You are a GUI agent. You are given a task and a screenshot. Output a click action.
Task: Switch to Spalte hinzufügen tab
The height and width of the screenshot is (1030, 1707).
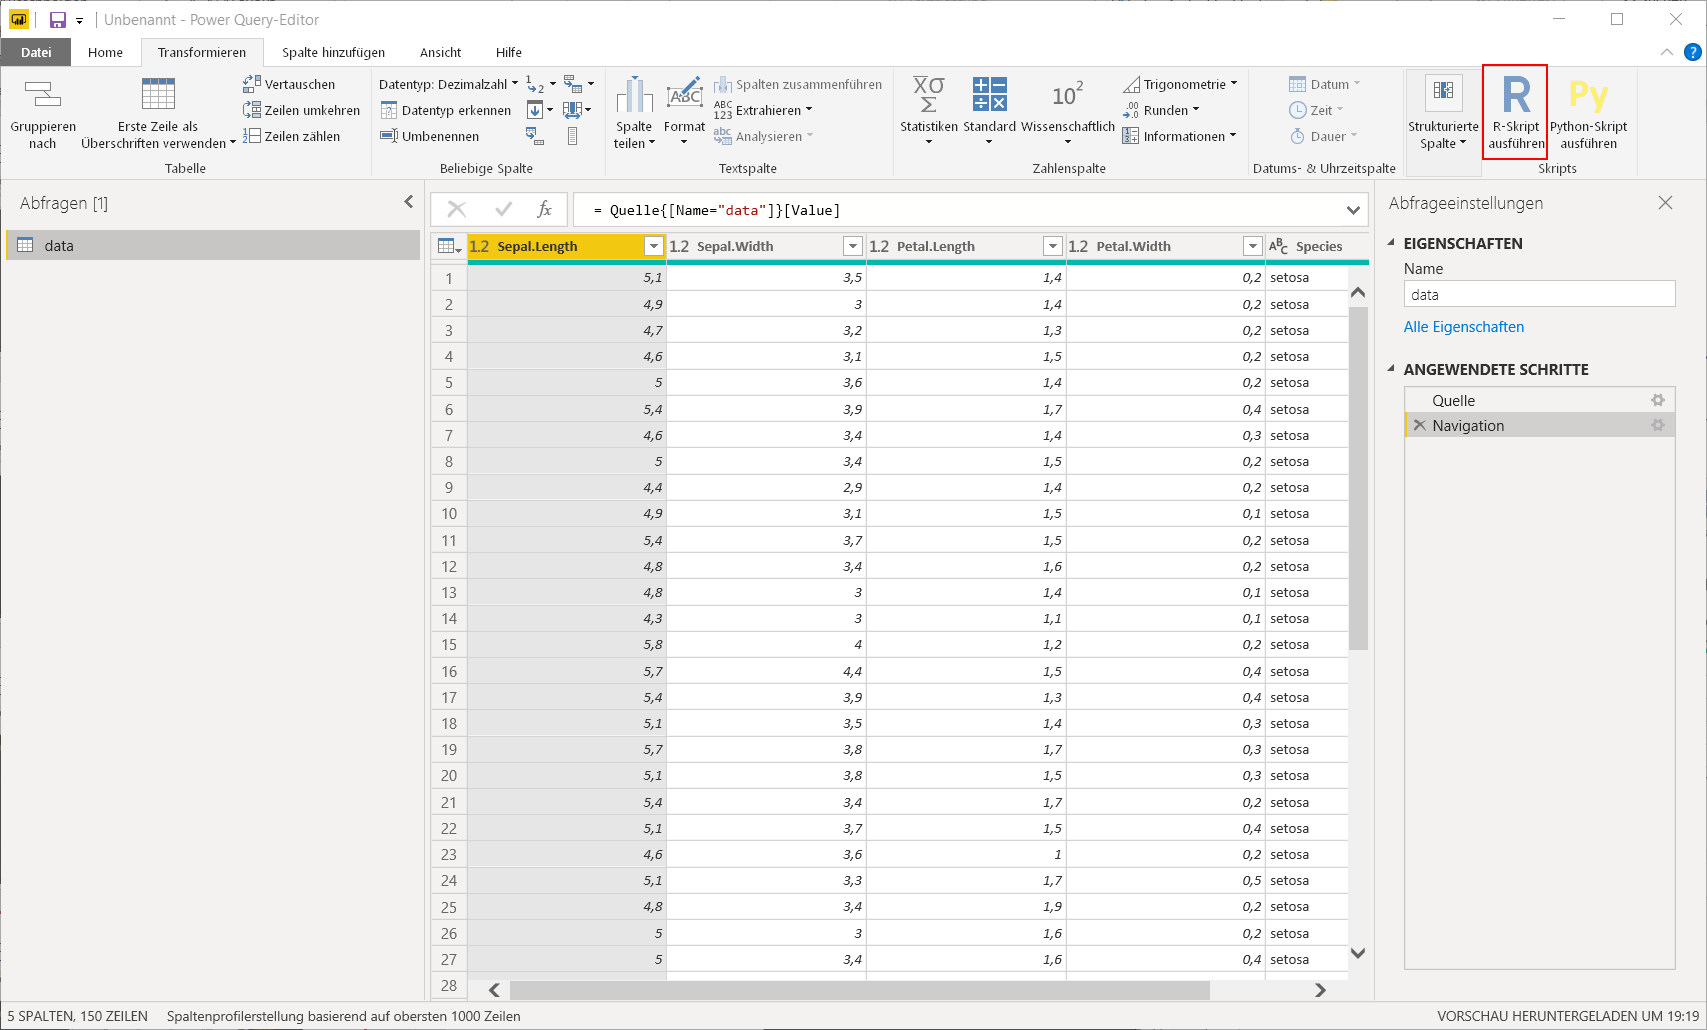click(333, 52)
